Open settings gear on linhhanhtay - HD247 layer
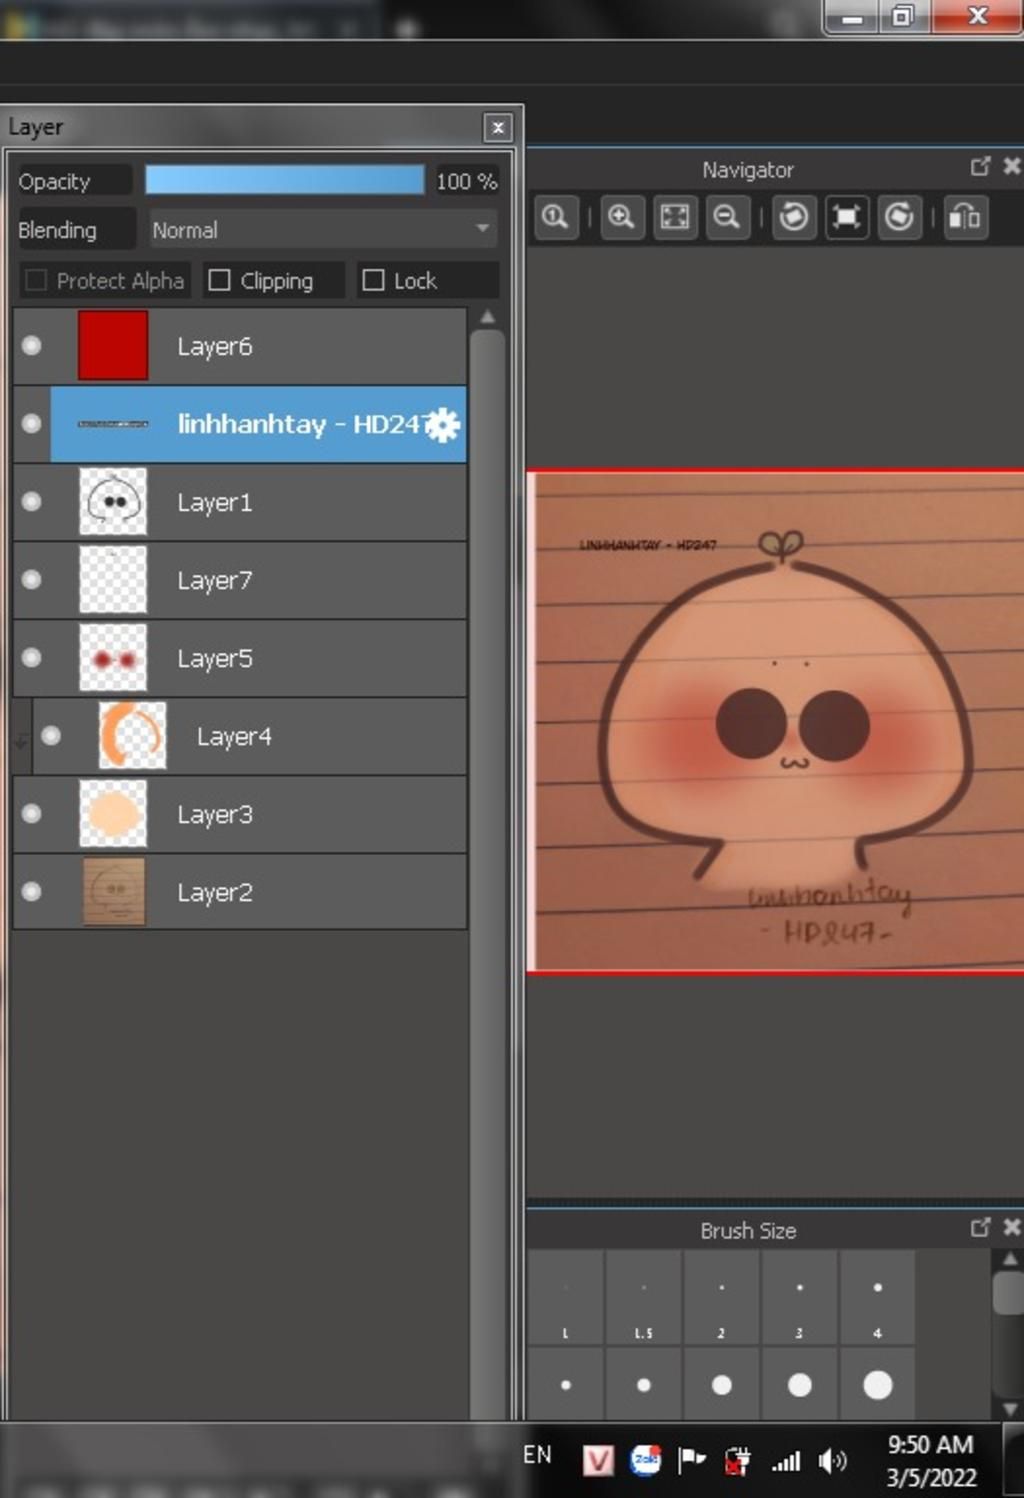Screen dimensions: 1024x1498 pyautogui.click(x=443, y=425)
